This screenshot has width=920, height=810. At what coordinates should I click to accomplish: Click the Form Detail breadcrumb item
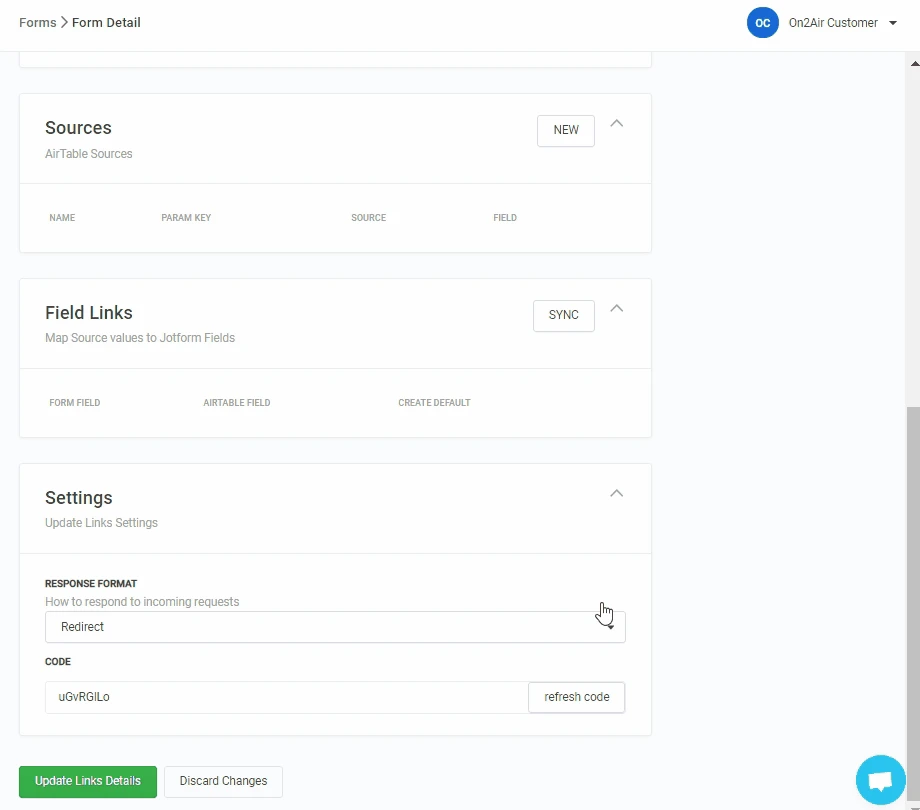tap(106, 22)
